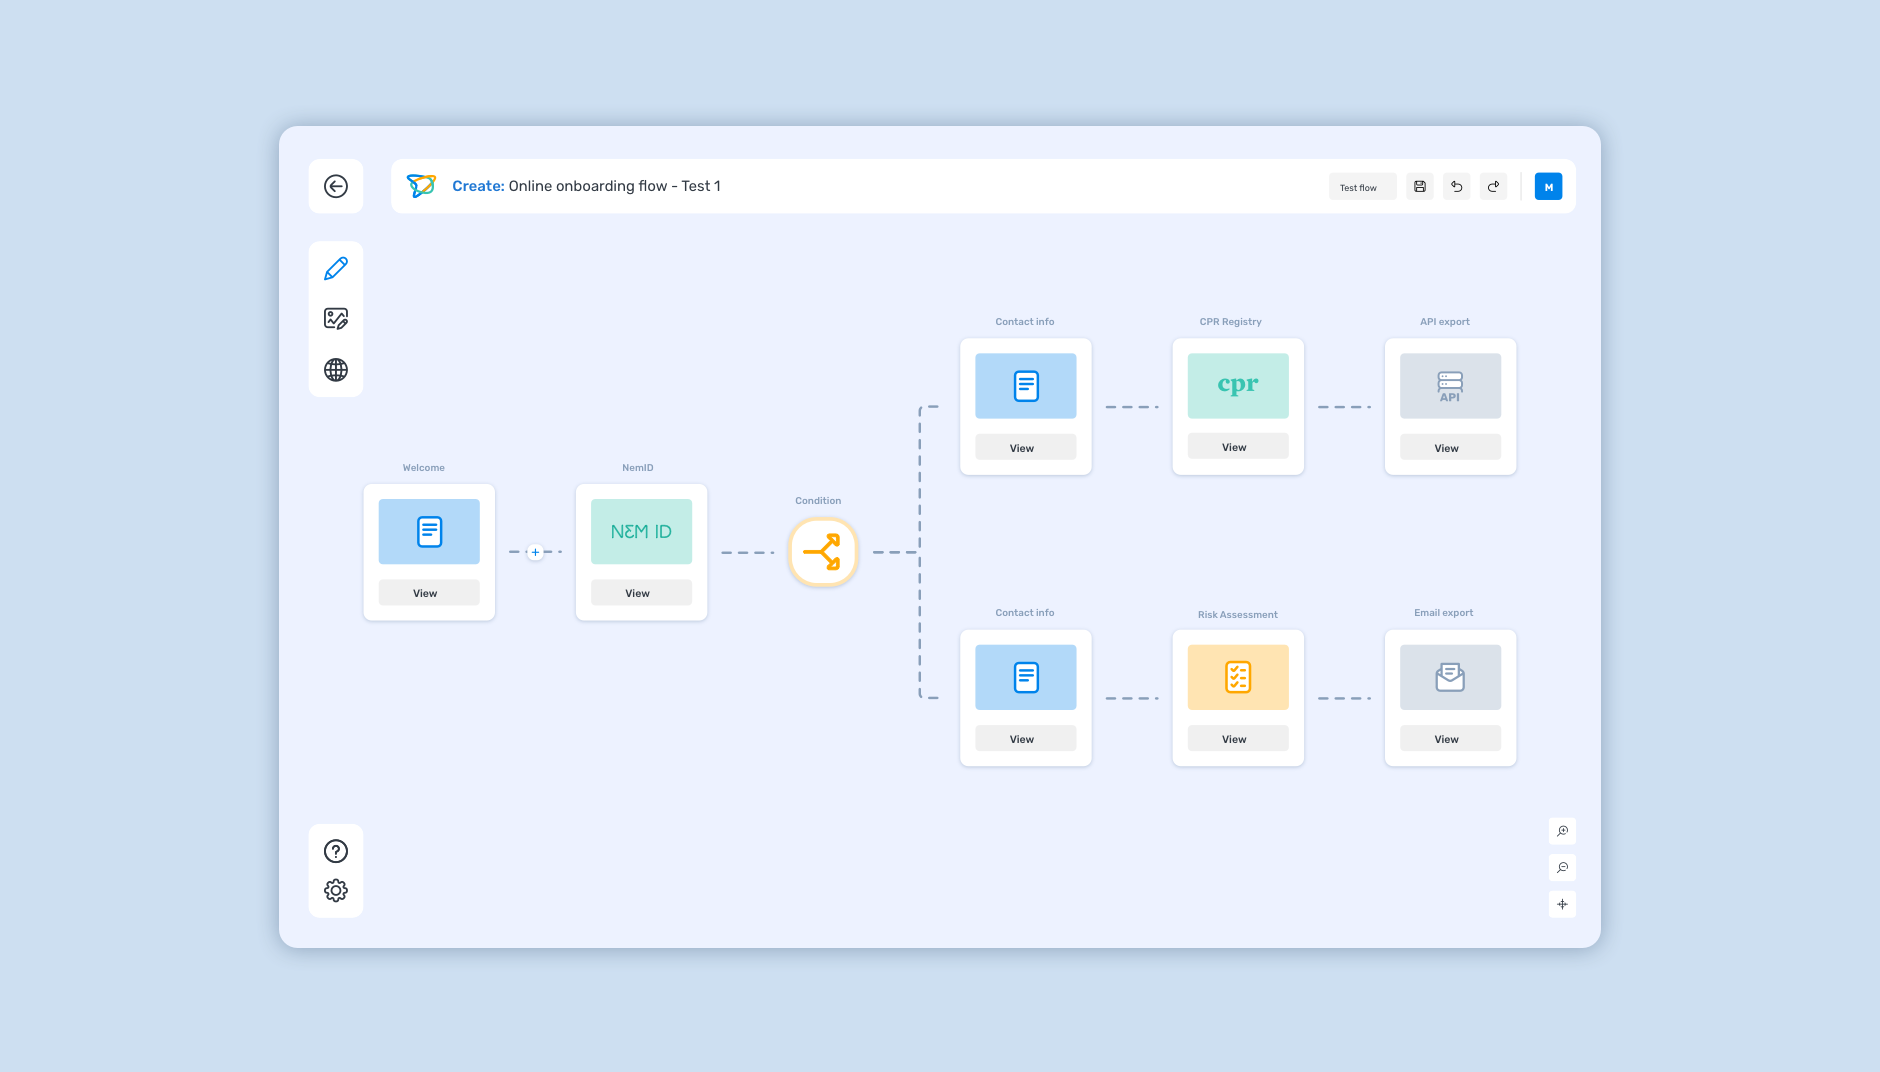Click the Email export envelope thumbnail
Image resolution: width=1880 pixels, height=1072 pixels.
pyautogui.click(x=1450, y=677)
